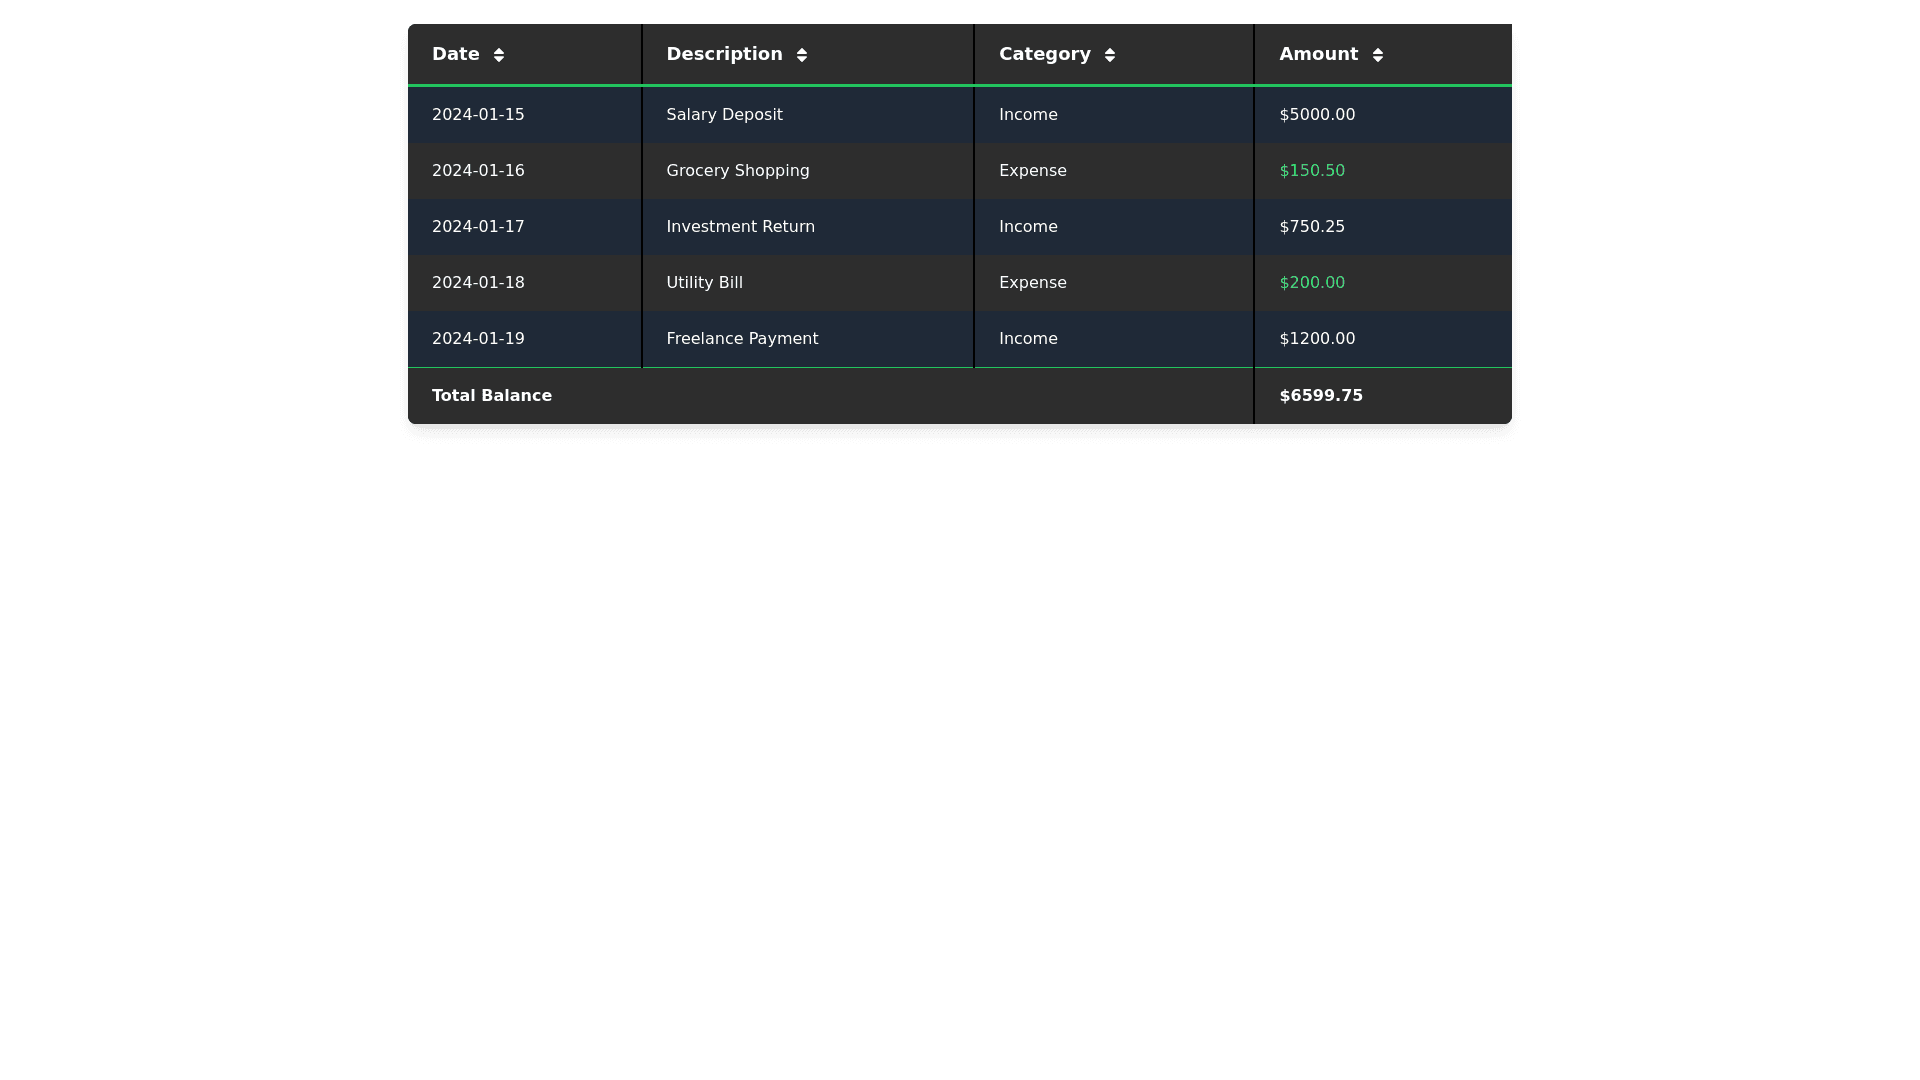Screen dimensions: 1920x1080
Task: Click the Investment Return description cell
Action: [740, 226]
